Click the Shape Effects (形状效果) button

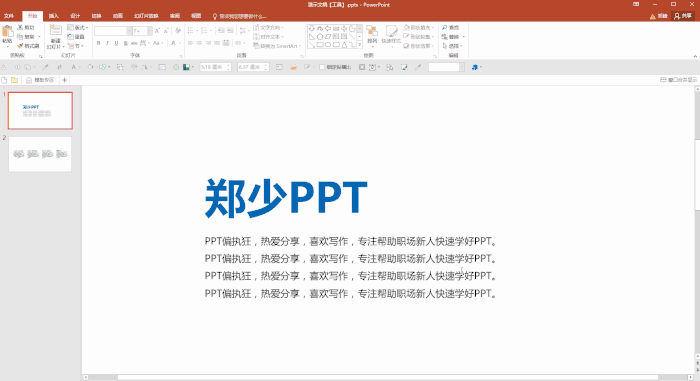click(419, 46)
